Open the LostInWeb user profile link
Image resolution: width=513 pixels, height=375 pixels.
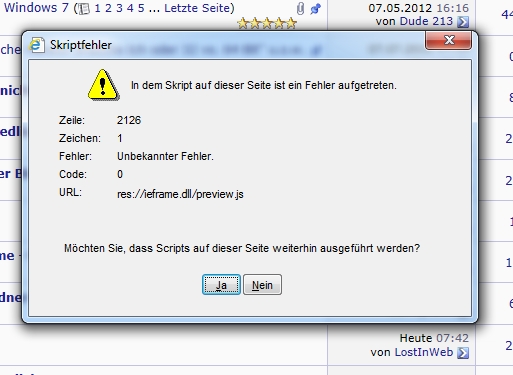click(424, 352)
